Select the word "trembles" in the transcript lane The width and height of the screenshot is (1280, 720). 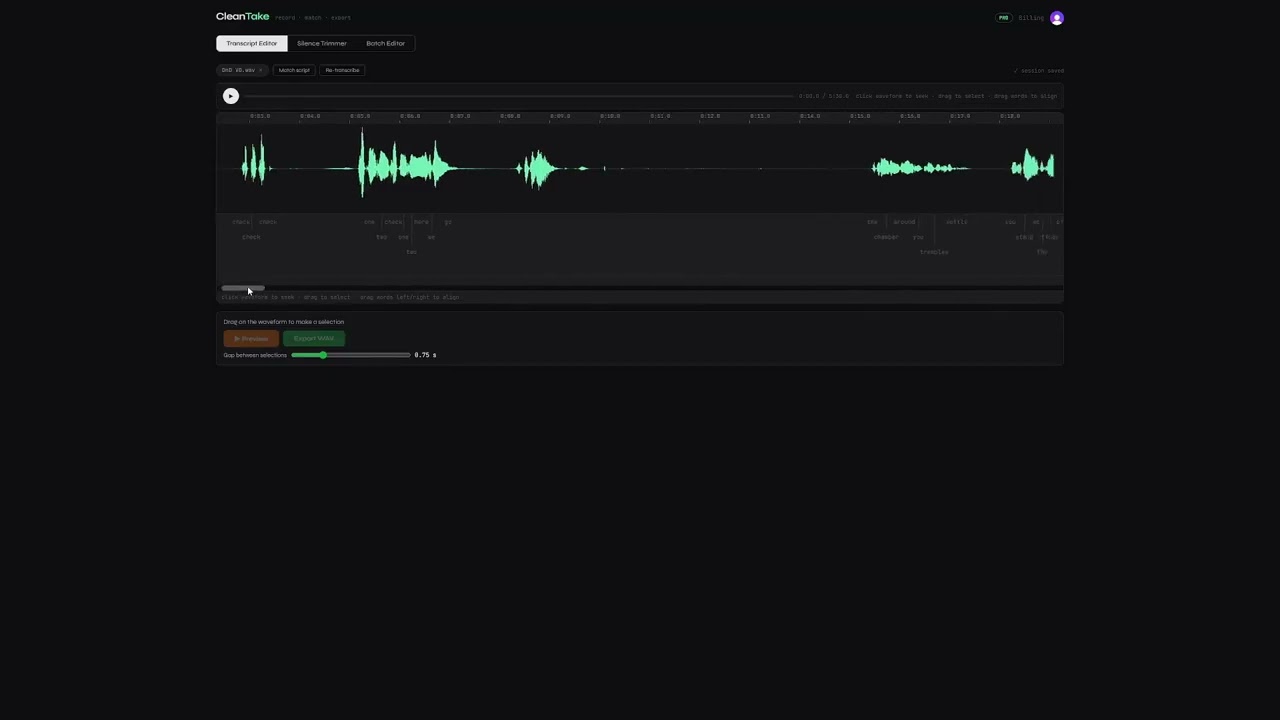[934, 252]
